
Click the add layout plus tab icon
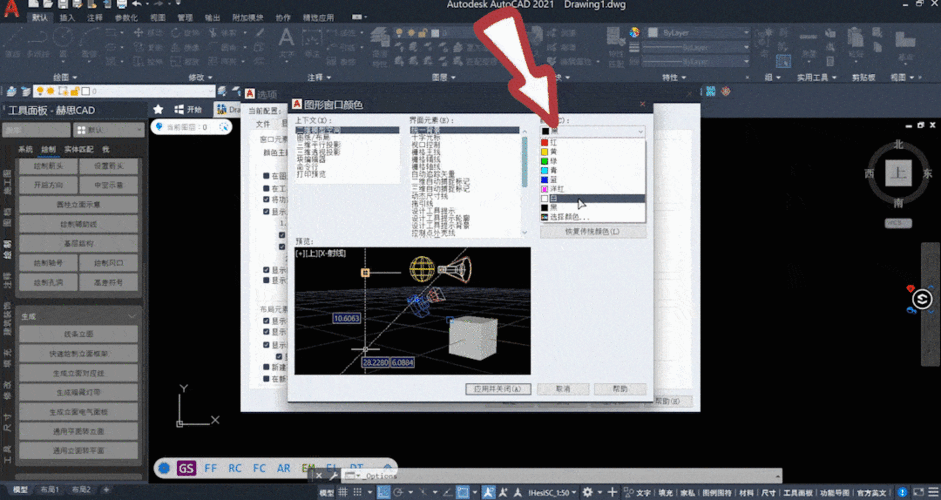106,490
